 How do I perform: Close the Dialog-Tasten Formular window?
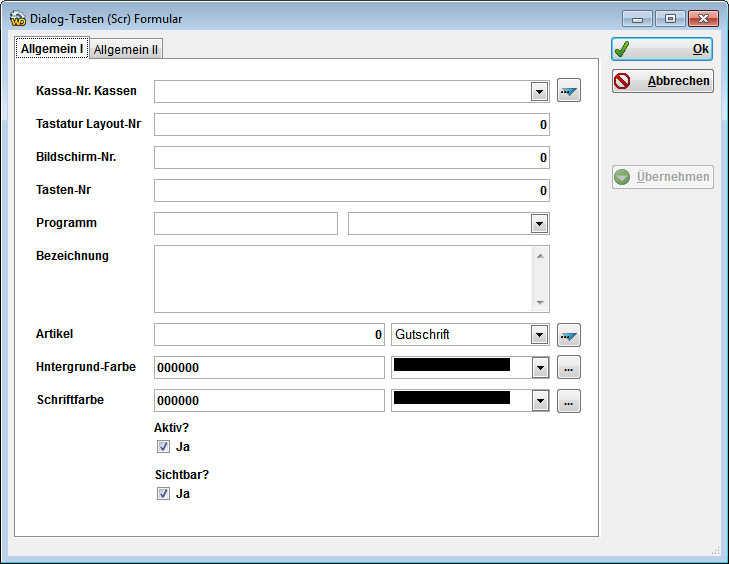pos(703,19)
